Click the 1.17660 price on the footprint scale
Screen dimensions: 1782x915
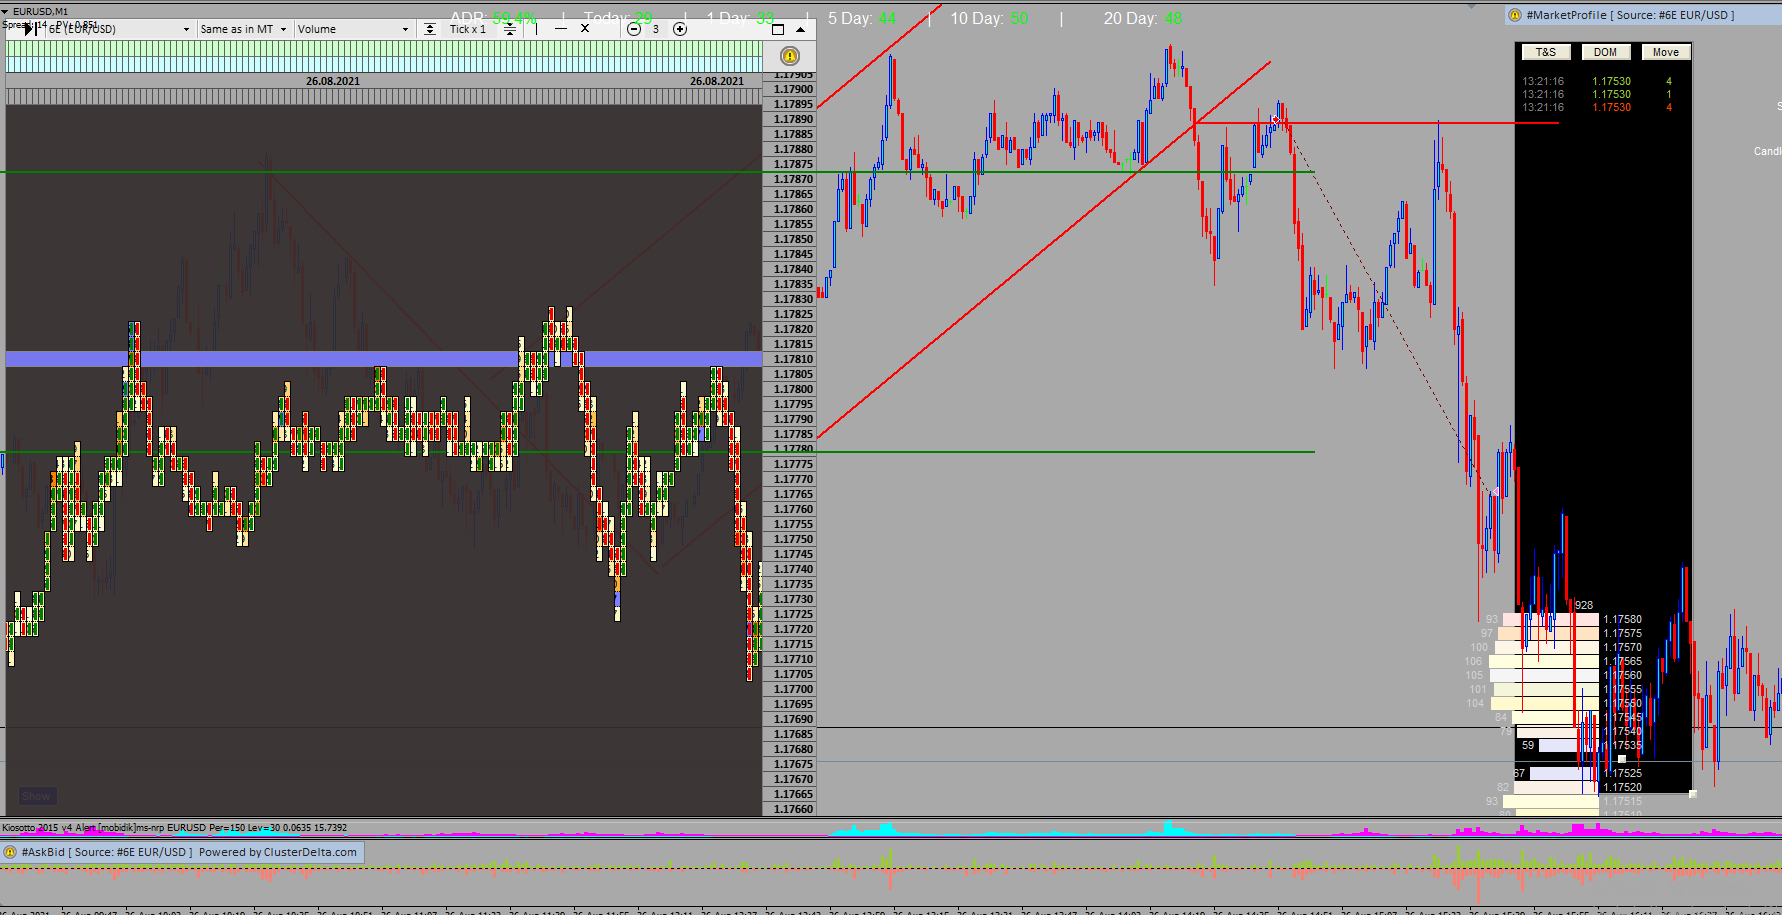tap(793, 809)
